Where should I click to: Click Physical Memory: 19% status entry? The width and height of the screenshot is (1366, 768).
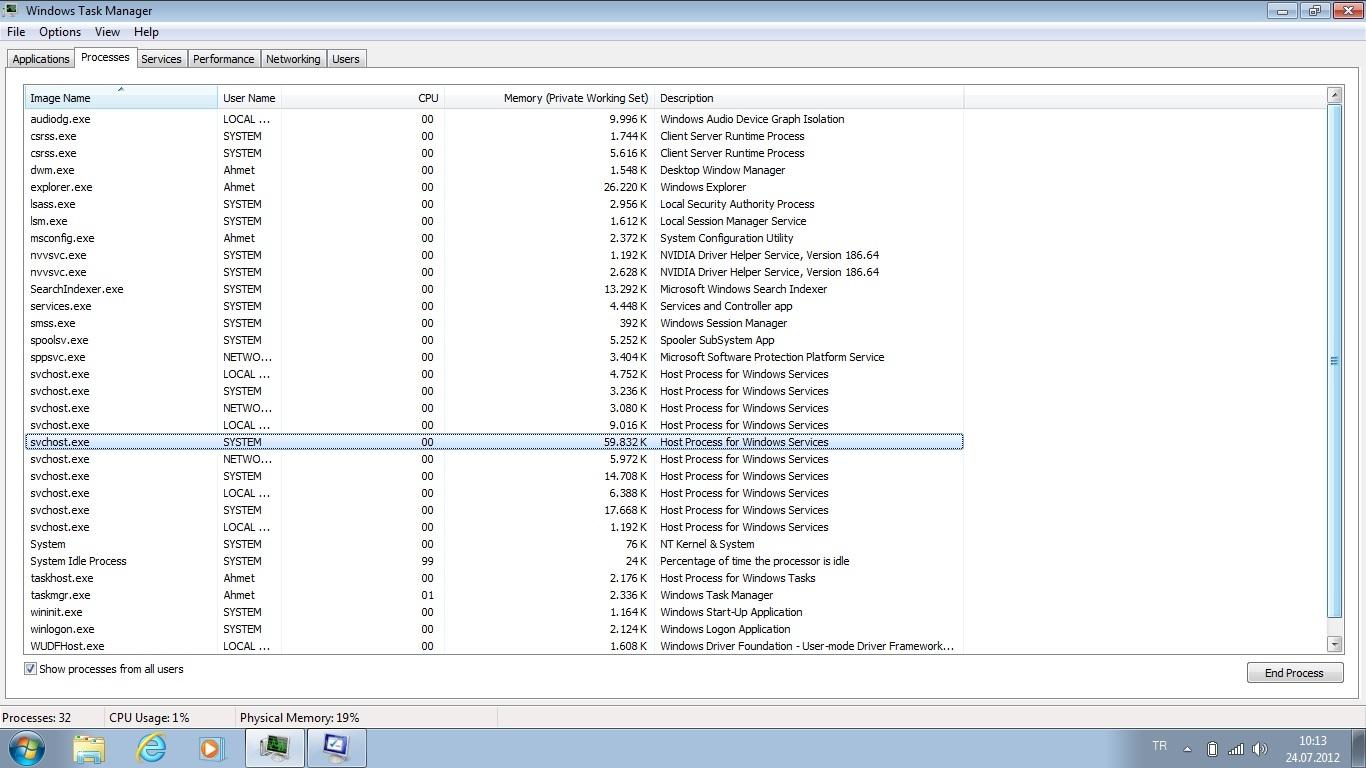(299, 717)
